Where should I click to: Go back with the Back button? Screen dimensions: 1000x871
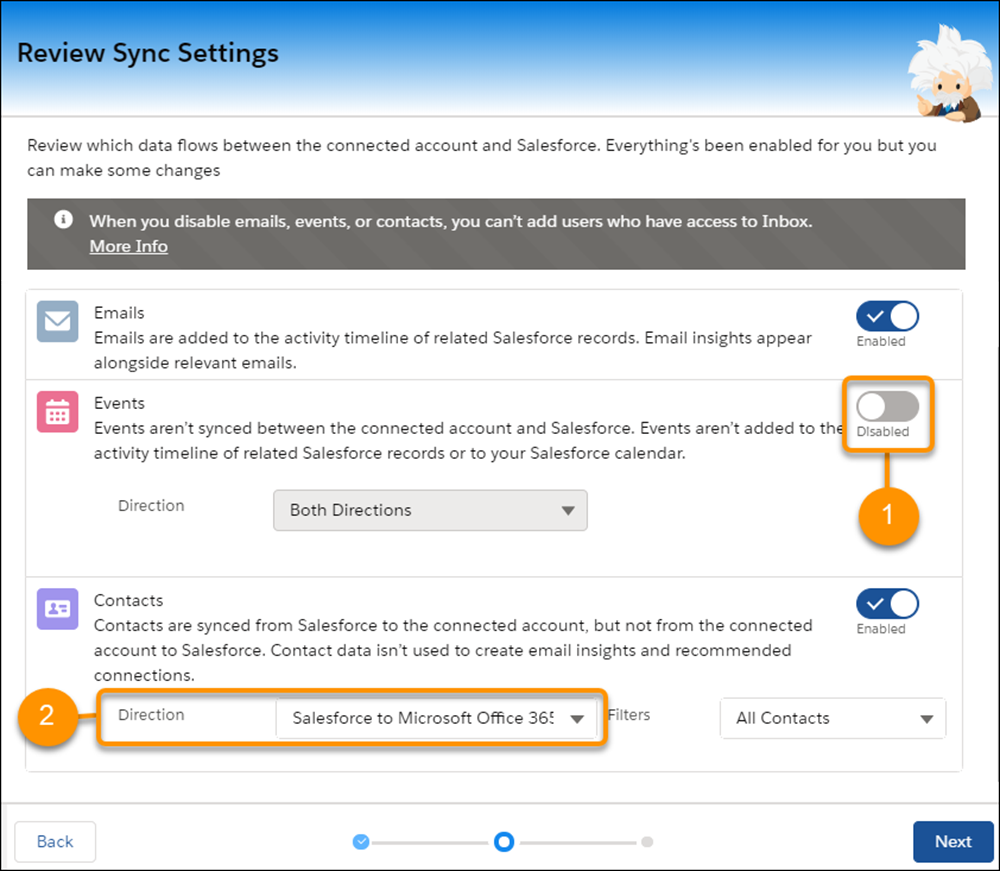[x=55, y=842]
